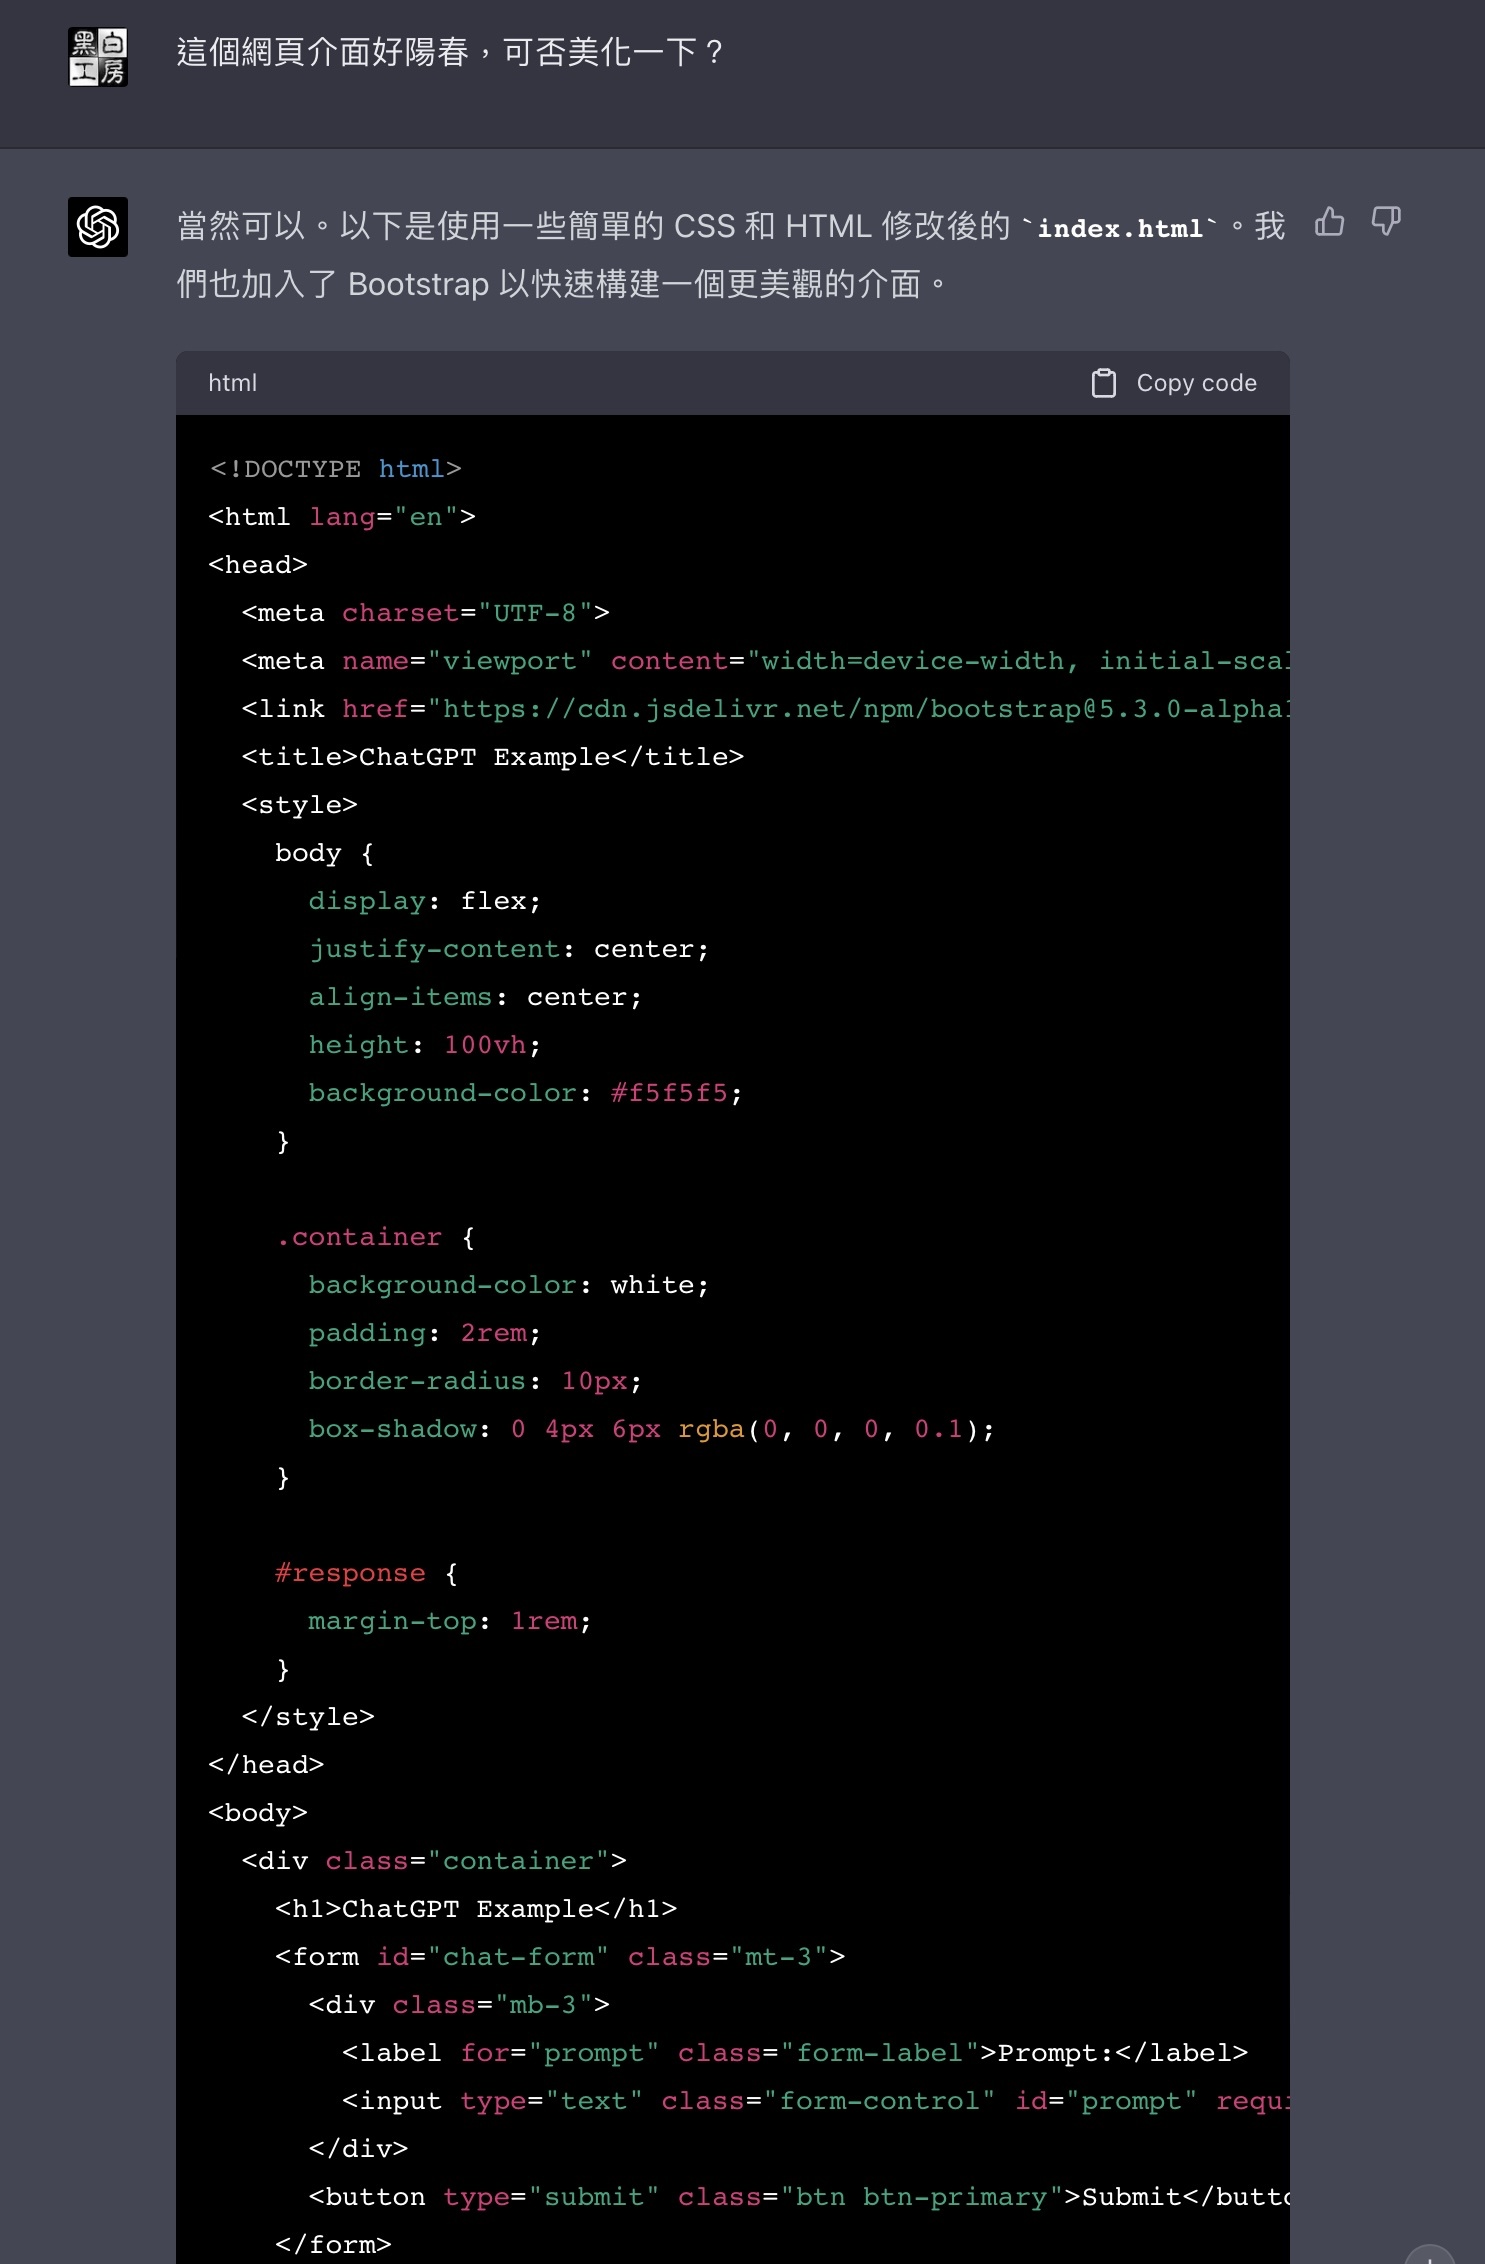1485x2264 pixels.
Task: Click the thumbs up feedback icon
Action: [1329, 221]
